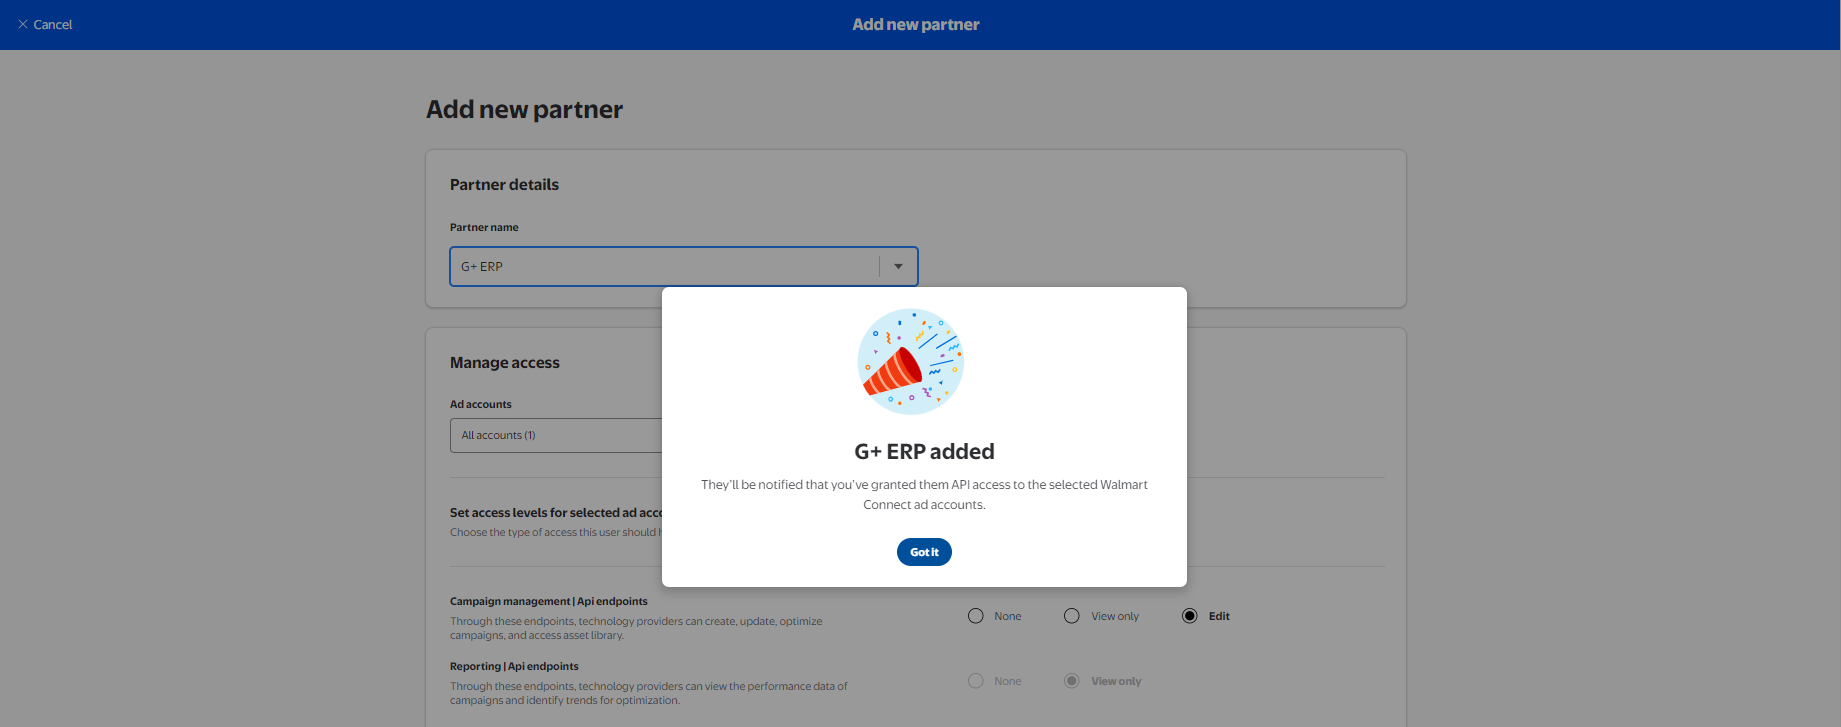Viewport: 1841px width, 727px height.
Task: Click the party popper celebration icon
Action: (910, 362)
